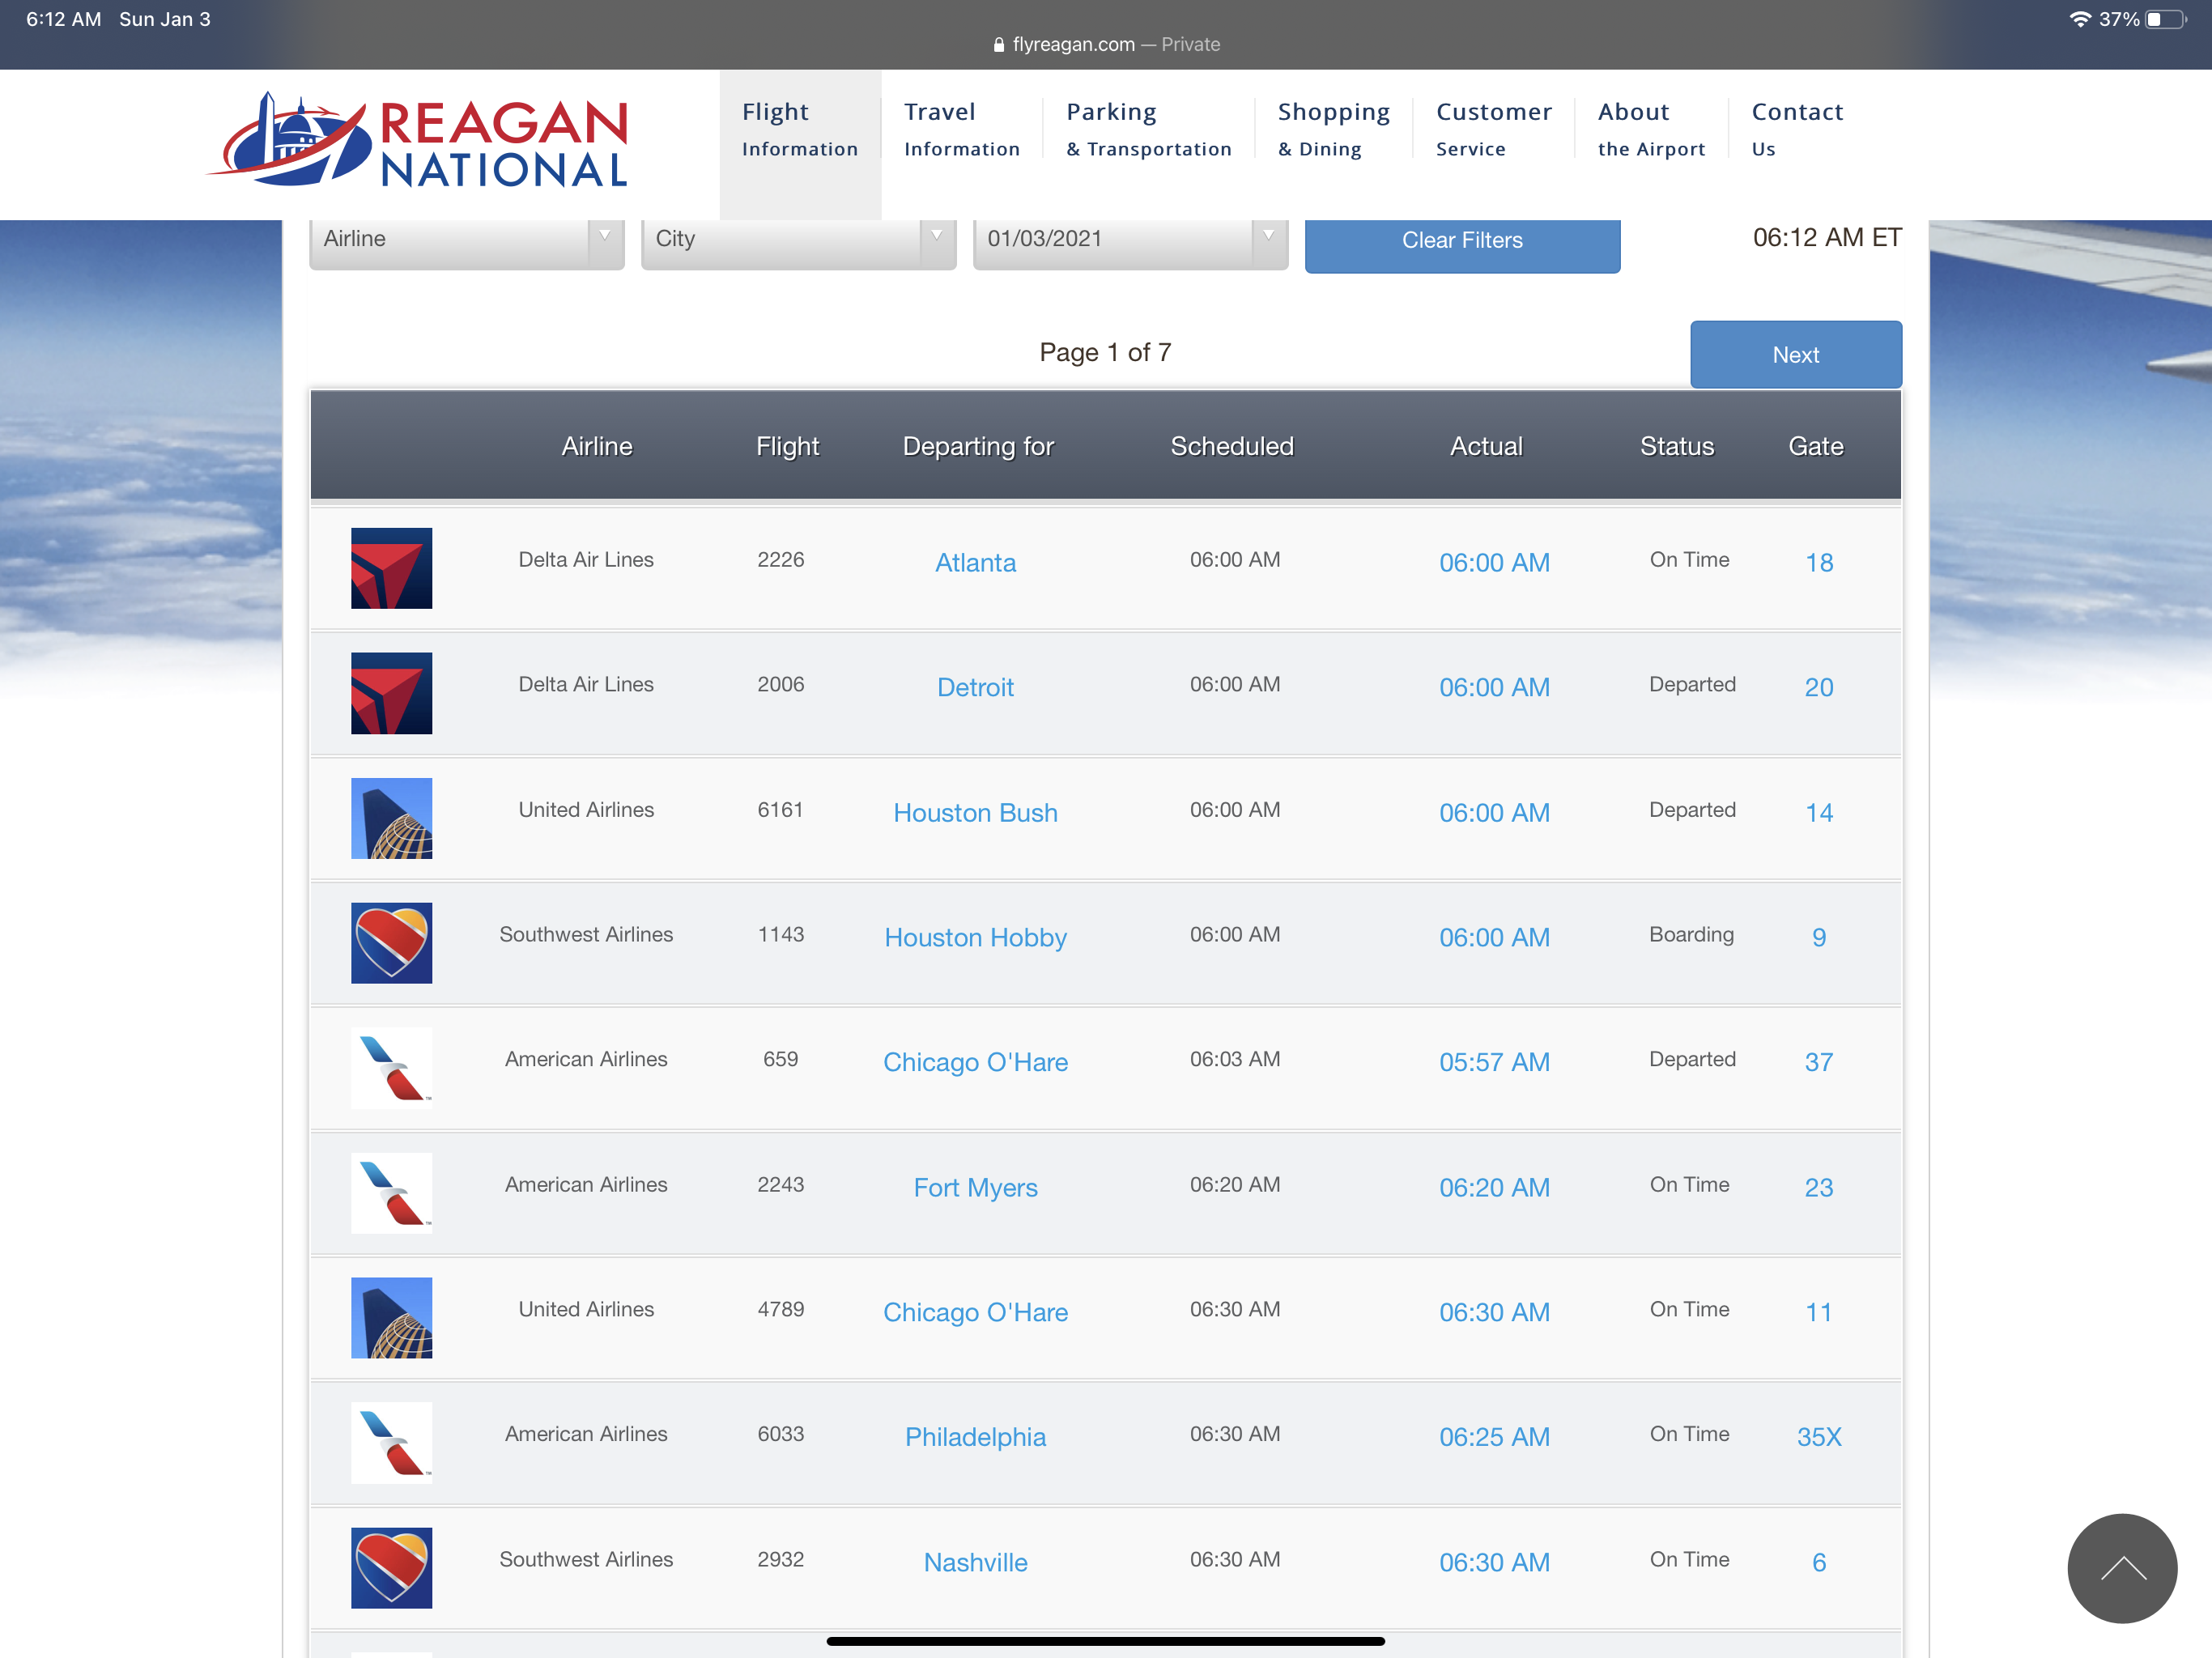Click the American Airlines logo for flight 6033

coord(391,1442)
